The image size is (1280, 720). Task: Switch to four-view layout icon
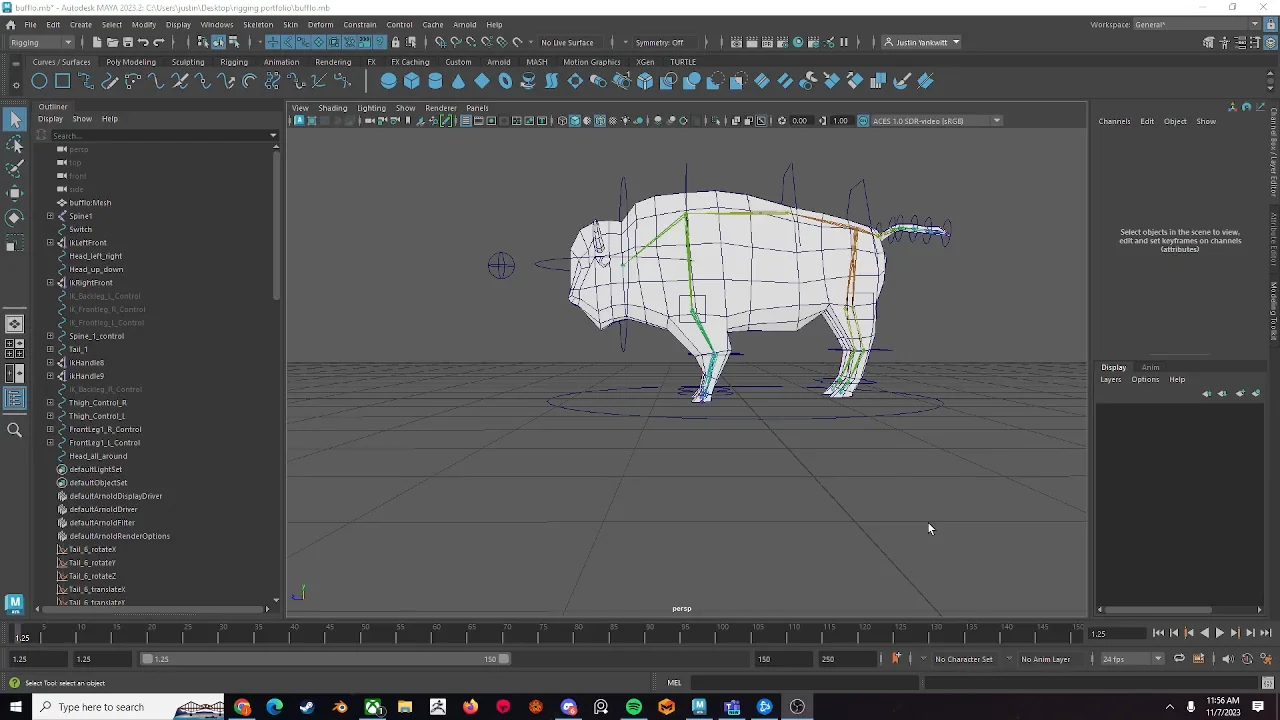click(x=14, y=348)
